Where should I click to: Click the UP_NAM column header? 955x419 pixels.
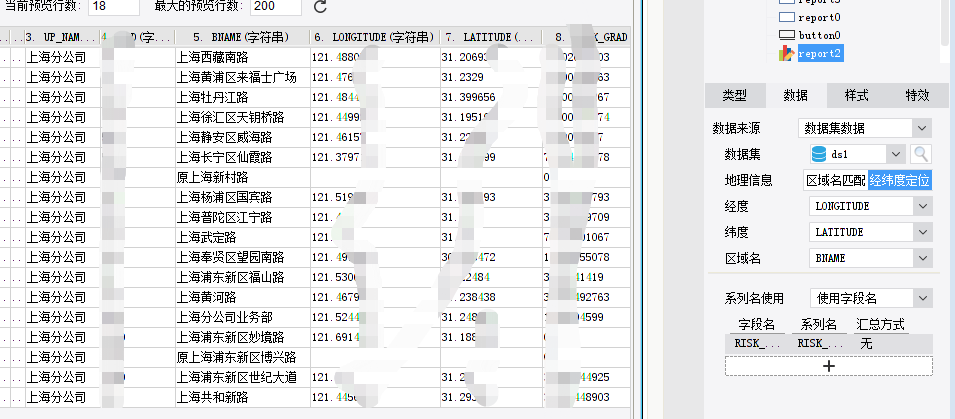(x=62, y=37)
